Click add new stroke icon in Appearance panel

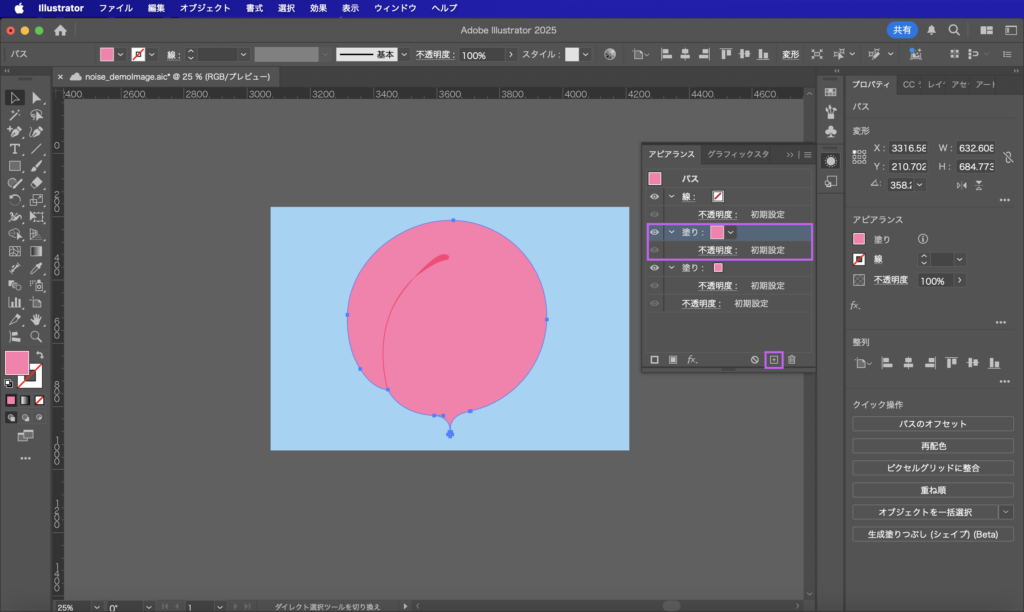point(654,360)
